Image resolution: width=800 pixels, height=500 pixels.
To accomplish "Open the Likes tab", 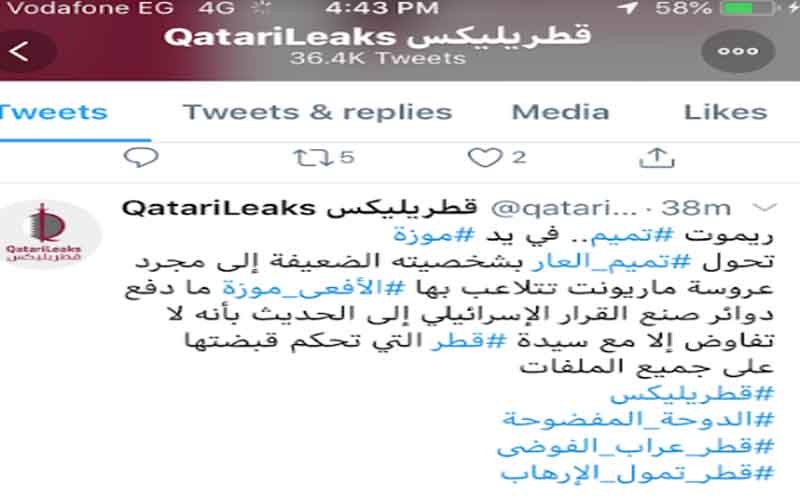I will (x=725, y=112).
